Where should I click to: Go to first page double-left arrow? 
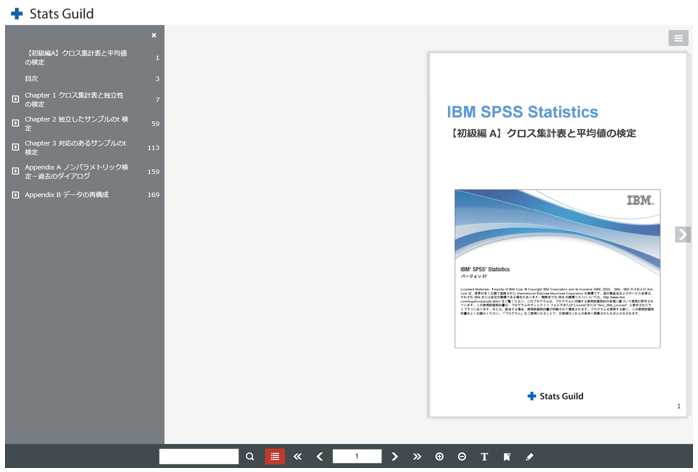pos(297,456)
